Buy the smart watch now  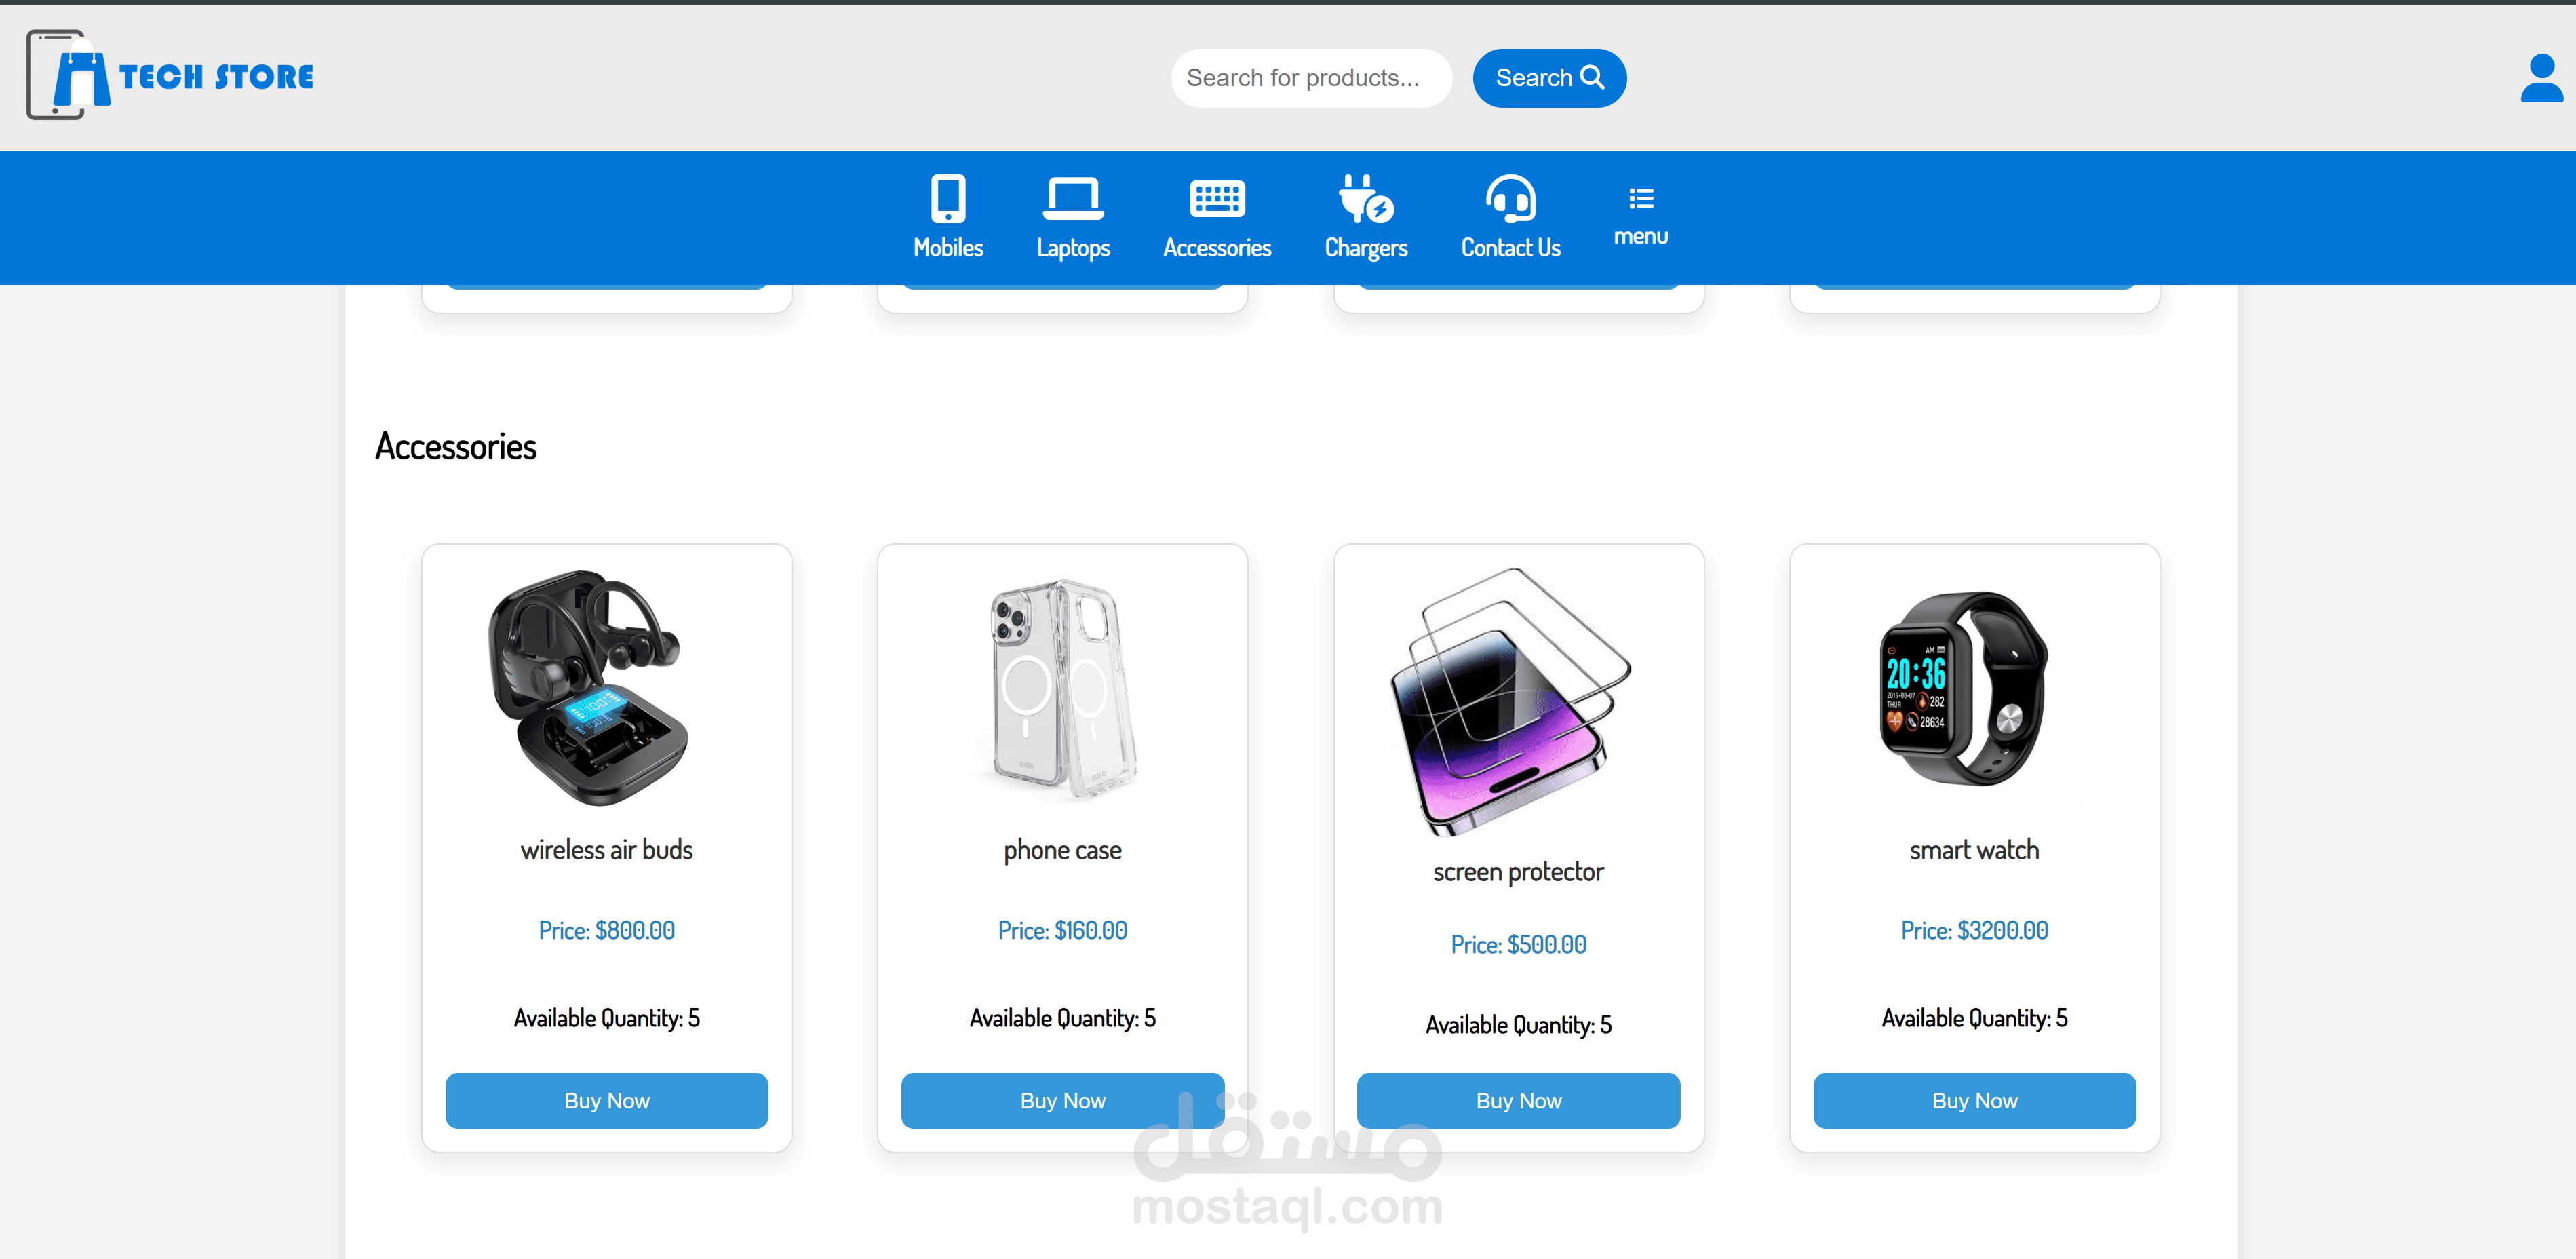tap(1974, 1100)
